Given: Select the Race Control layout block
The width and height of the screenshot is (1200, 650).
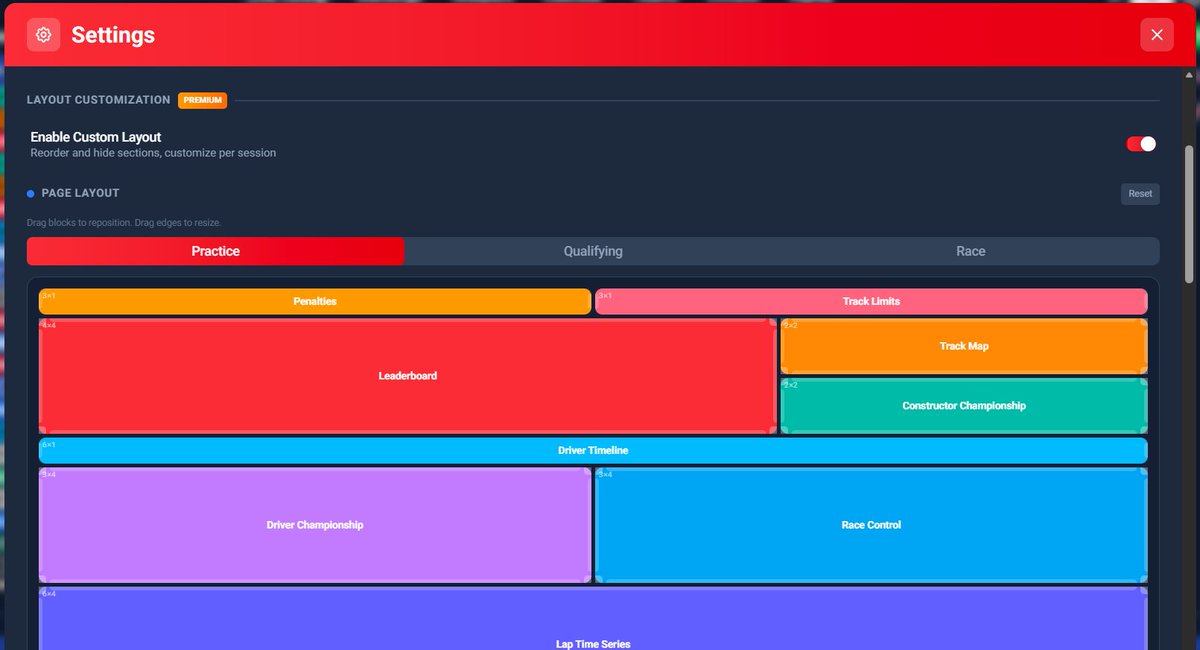Looking at the screenshot, I should coord(871,525).
